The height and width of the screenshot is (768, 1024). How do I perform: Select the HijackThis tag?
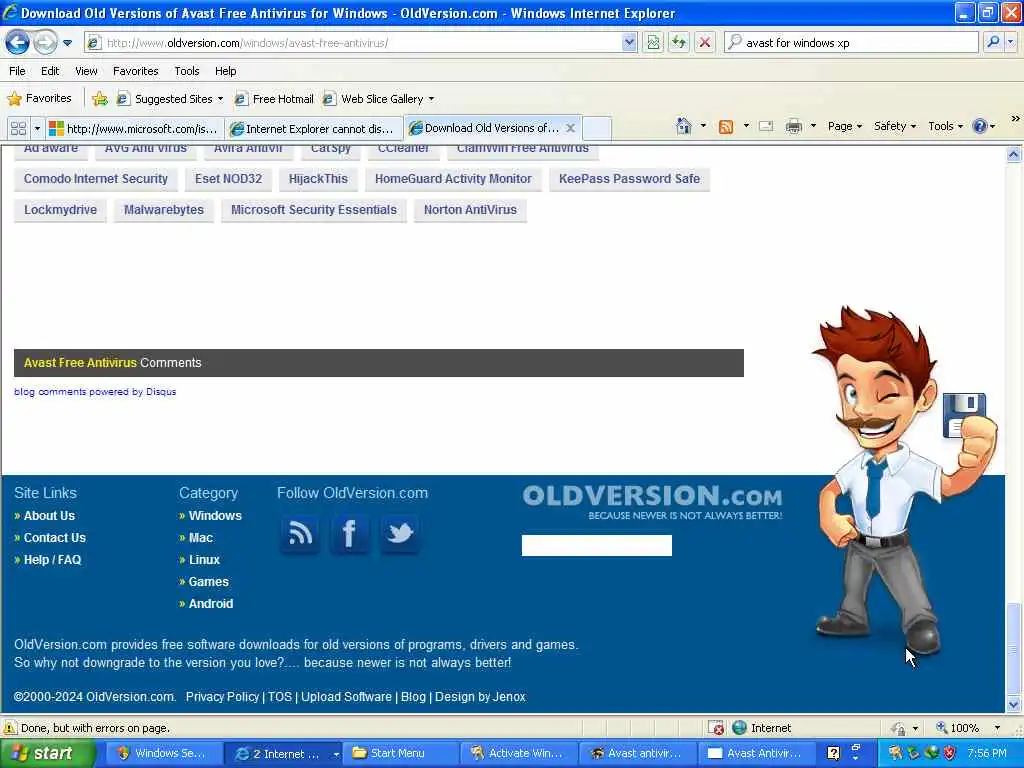pos(318,179)
